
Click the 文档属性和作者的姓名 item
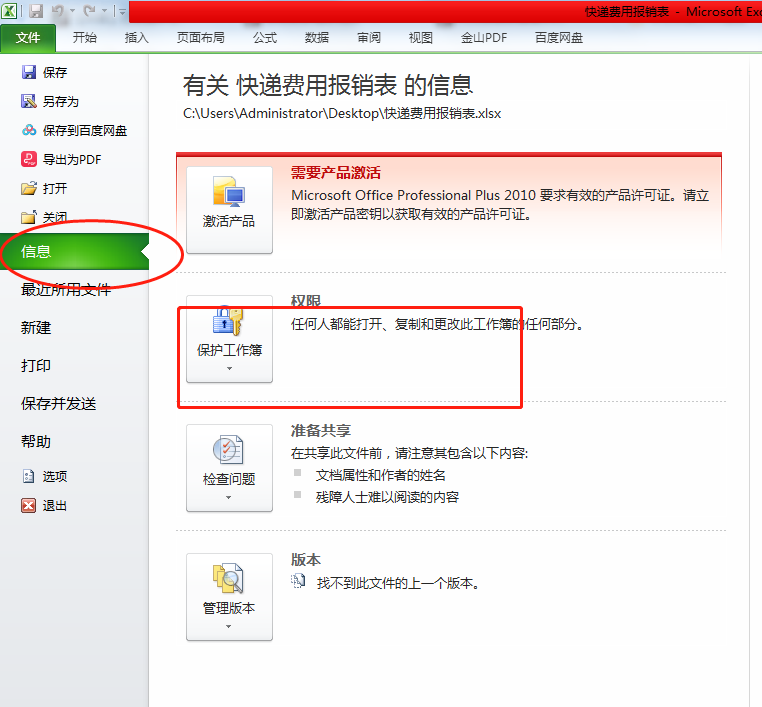coord(381,475)
